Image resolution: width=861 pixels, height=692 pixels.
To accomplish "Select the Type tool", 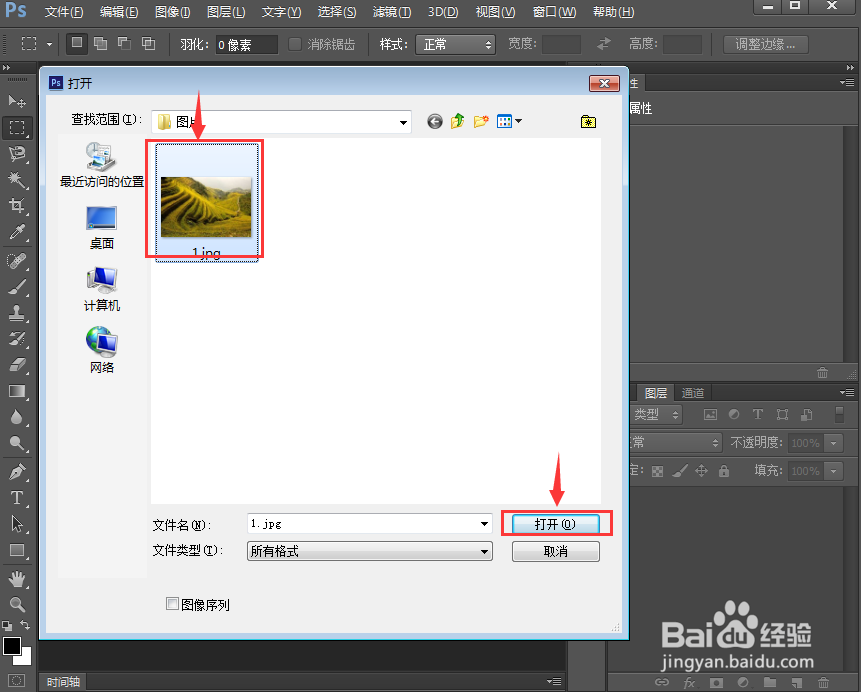I will [x=17, y=498].
